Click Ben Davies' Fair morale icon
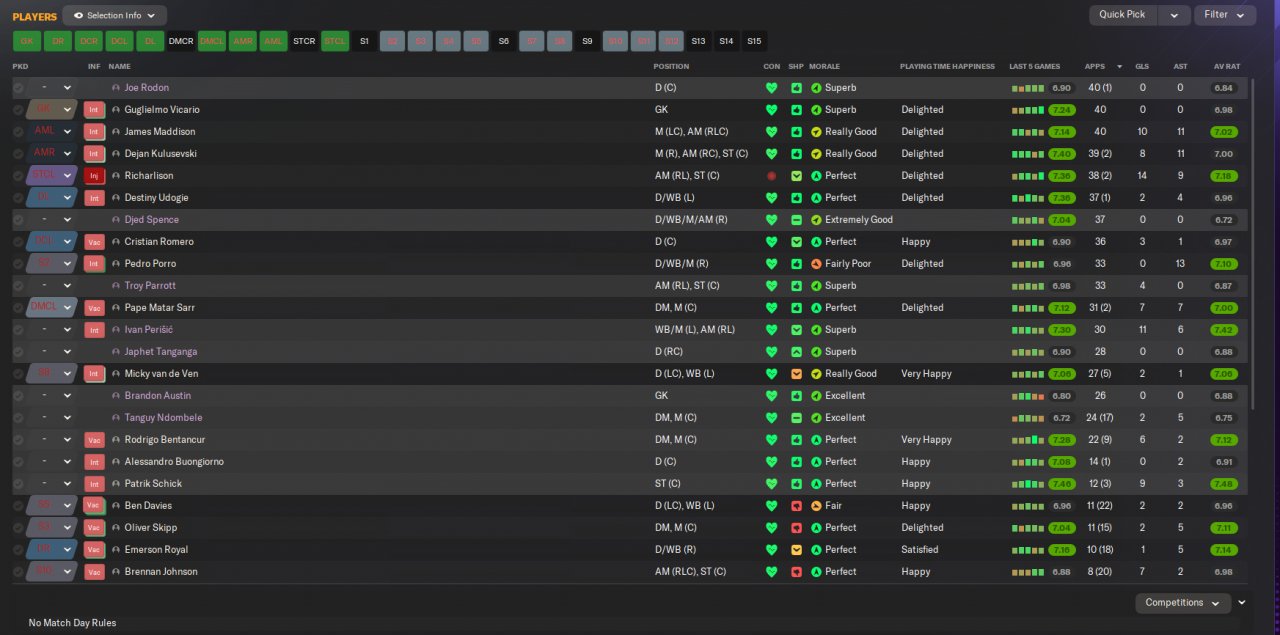 pos(816,506)
